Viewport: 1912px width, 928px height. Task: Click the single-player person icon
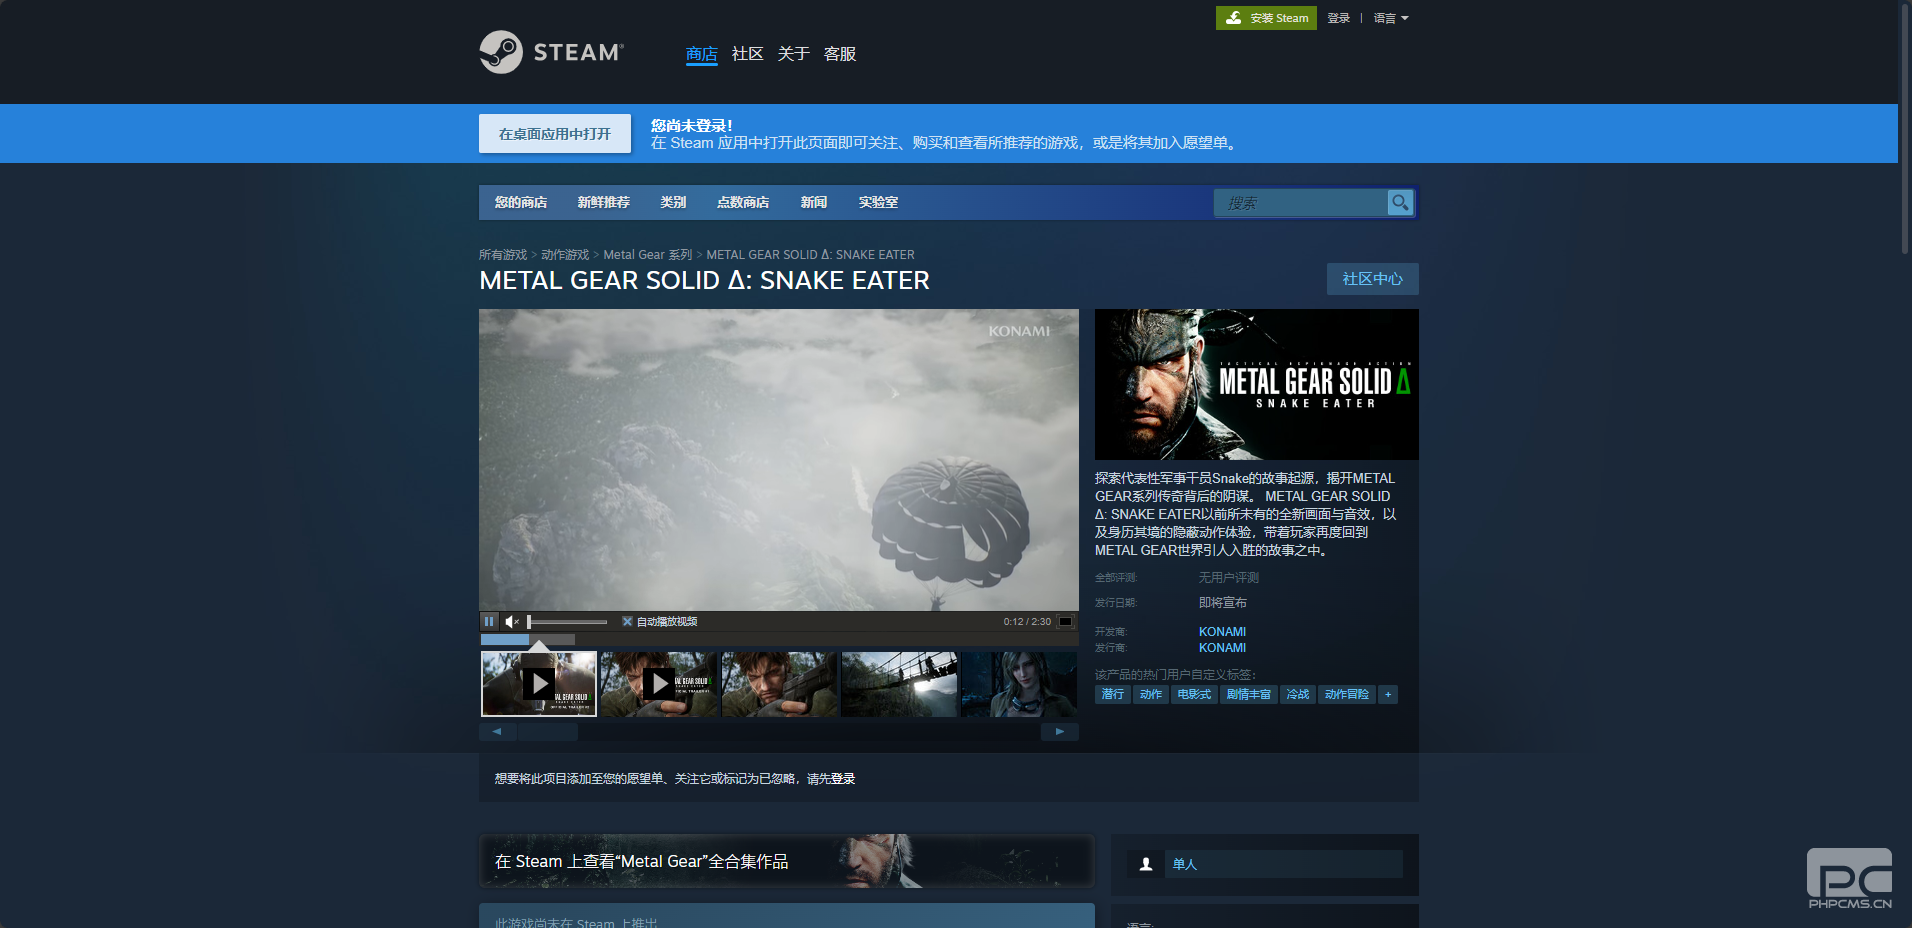pyautogui.click(x=1146, y=864)
